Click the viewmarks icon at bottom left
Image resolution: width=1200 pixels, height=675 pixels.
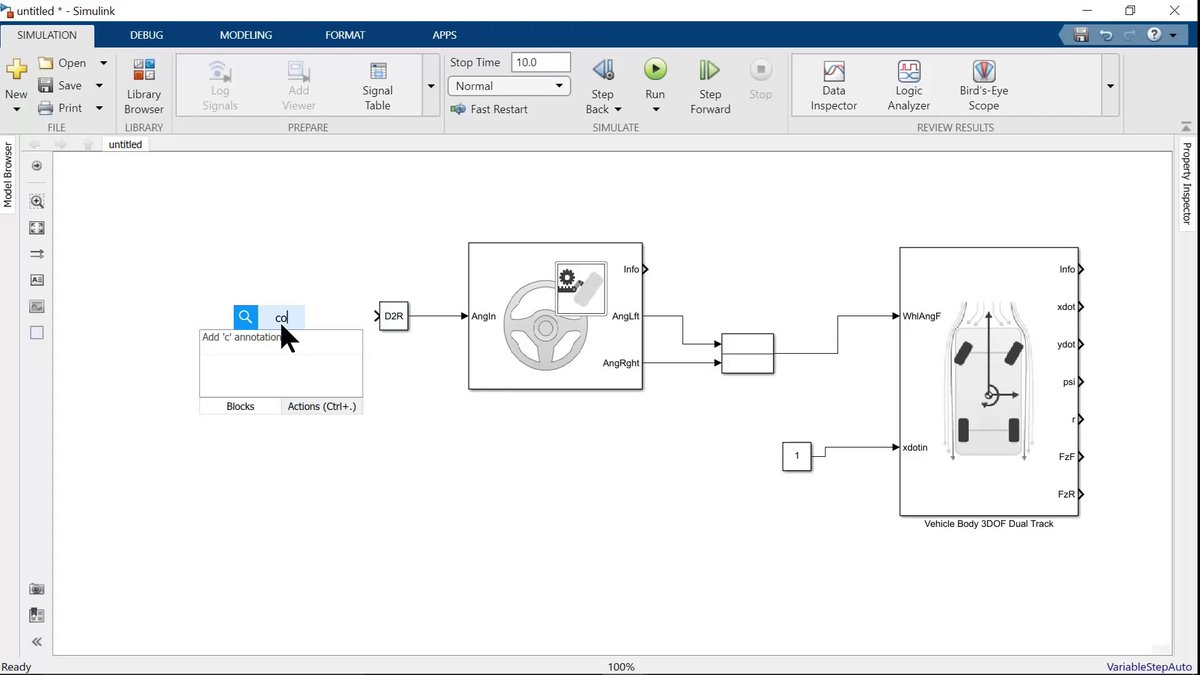coord(37,615)
